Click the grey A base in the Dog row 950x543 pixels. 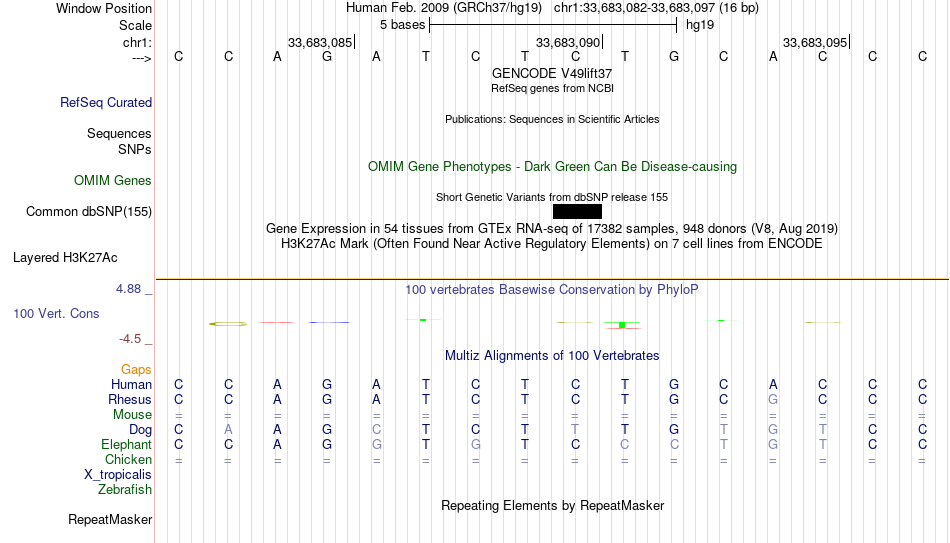coord(228,430)
